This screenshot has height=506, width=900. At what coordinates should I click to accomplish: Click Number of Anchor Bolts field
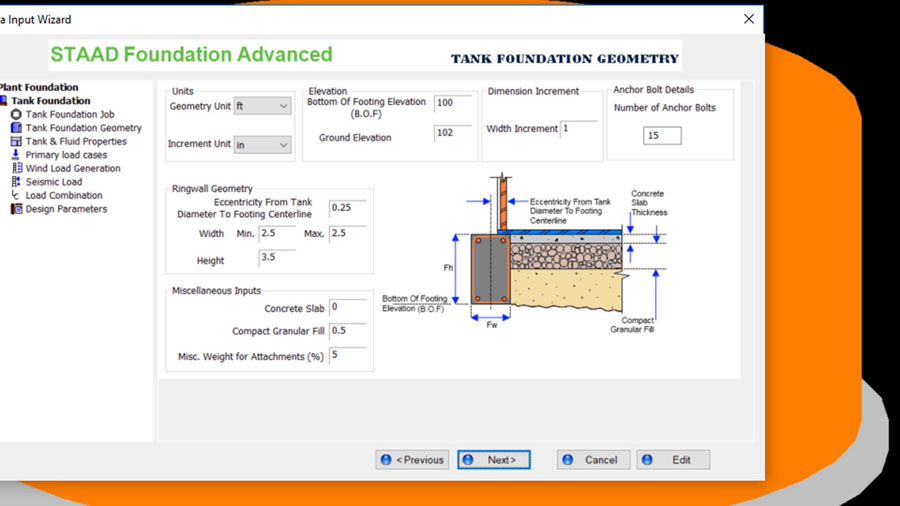(662, 136)
